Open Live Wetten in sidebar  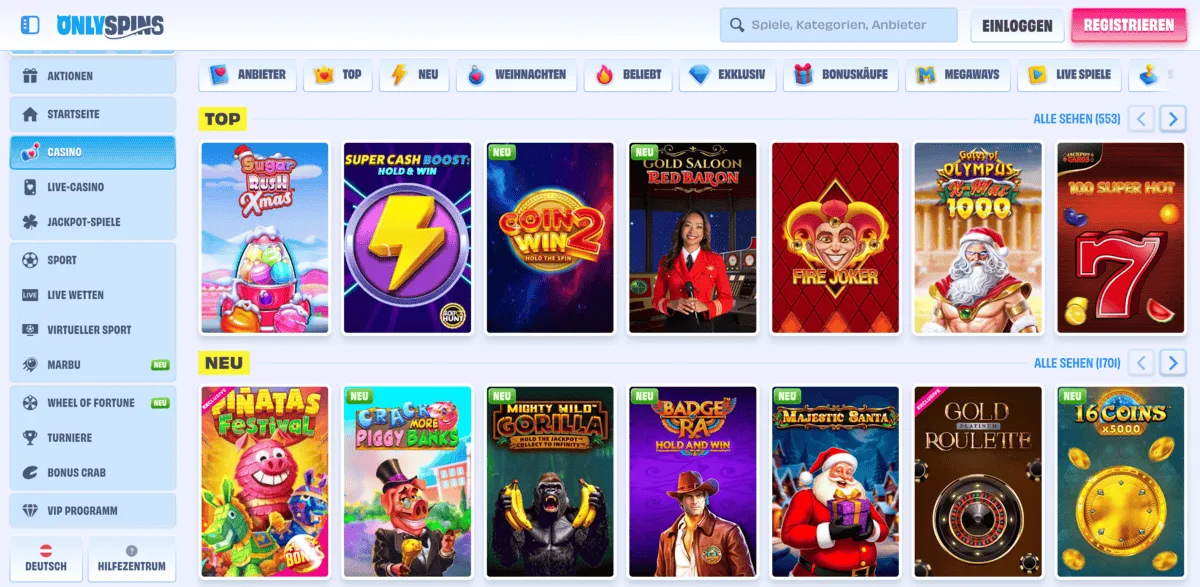pyautogui.click(x=92, y=295)
